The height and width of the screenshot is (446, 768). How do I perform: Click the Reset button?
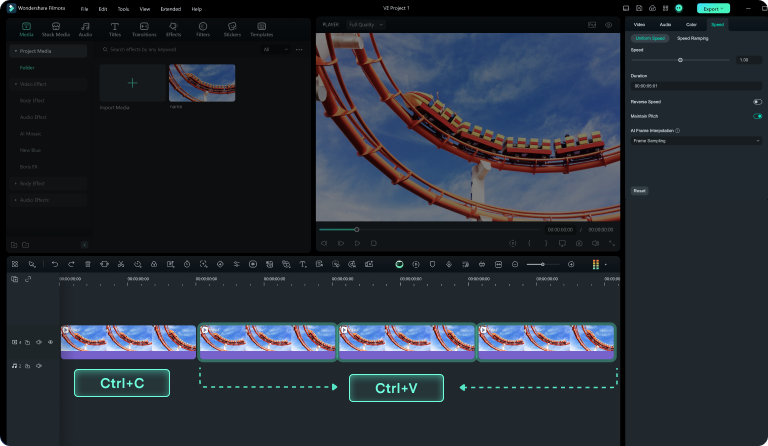point(639,190)
